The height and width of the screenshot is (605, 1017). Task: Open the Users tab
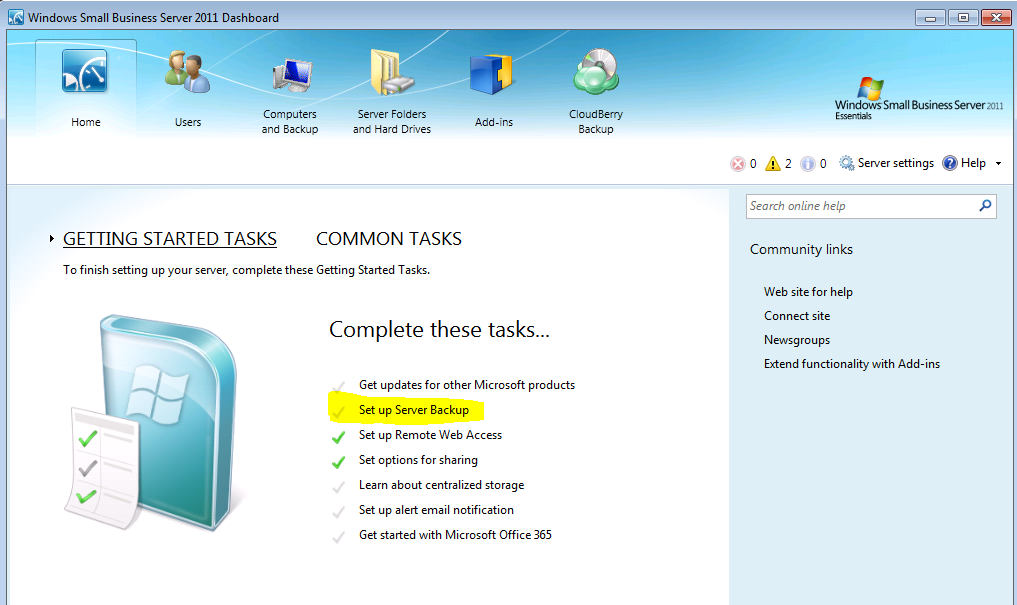pyautogui.click(x=187, y=88)
